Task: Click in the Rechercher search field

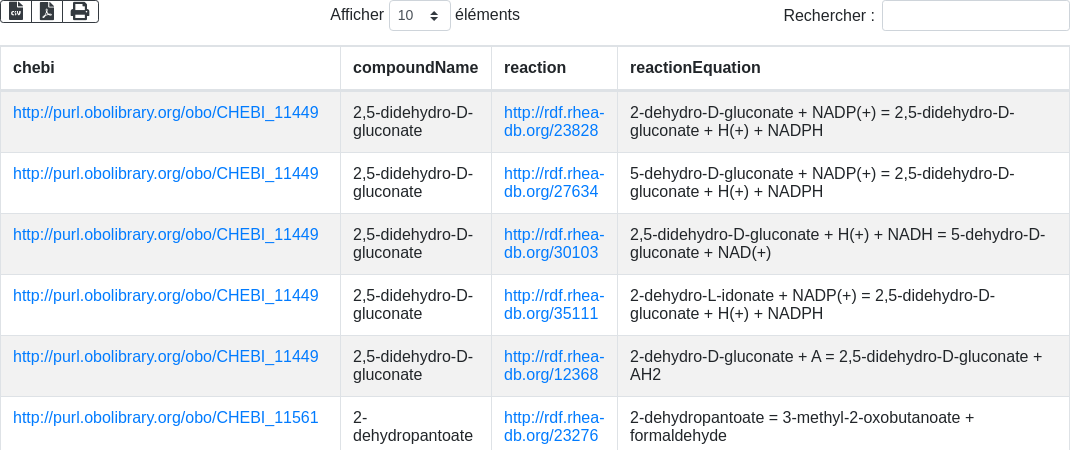Action: (975, 16)
